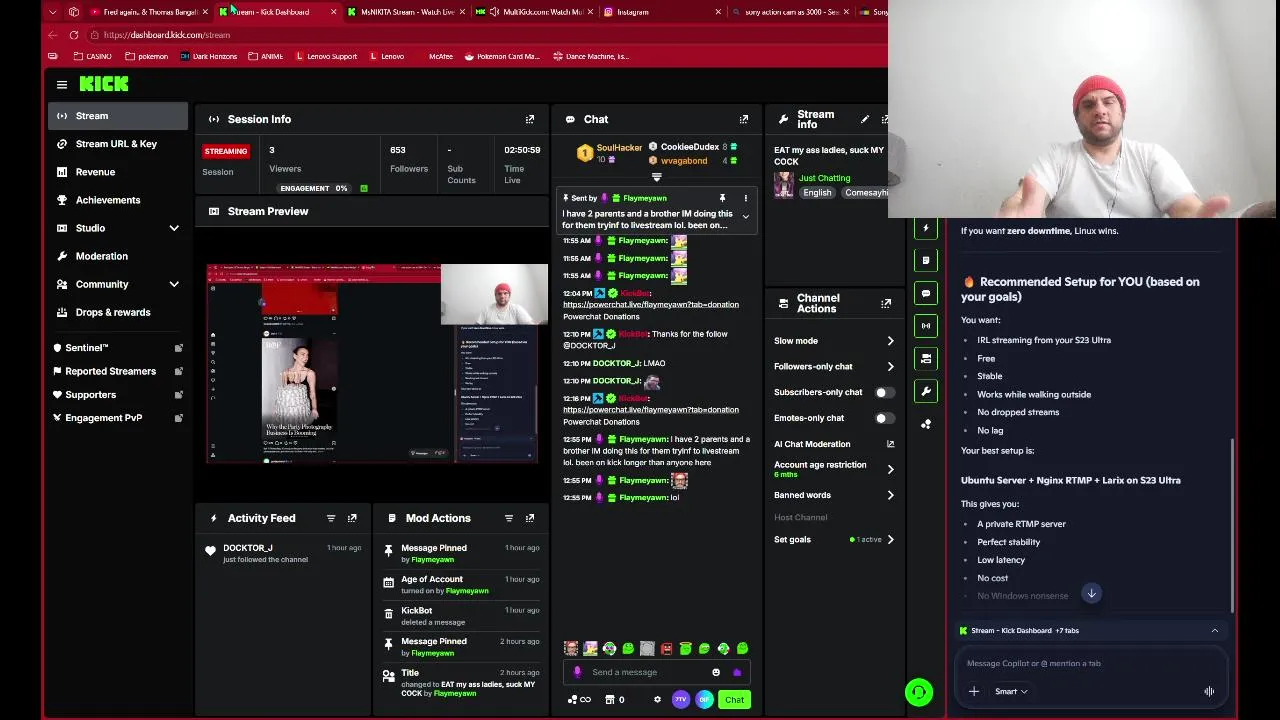Reload the browser page
1280x720 pixels.
pyautogui.click(x=74, y=35)
